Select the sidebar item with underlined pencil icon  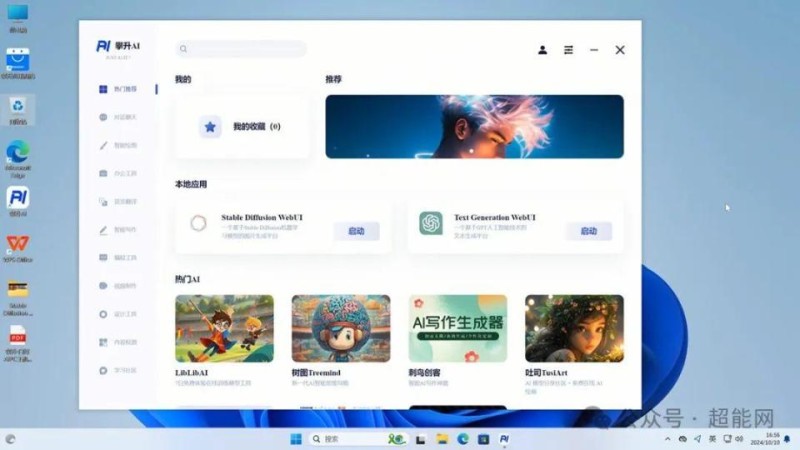(118, 230)
